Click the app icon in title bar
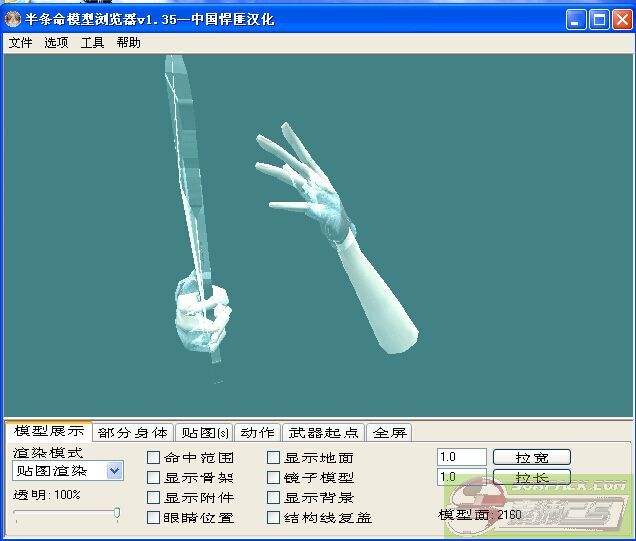Image resolution: width=636 pixels, height=541 pixels. [13, 19]
